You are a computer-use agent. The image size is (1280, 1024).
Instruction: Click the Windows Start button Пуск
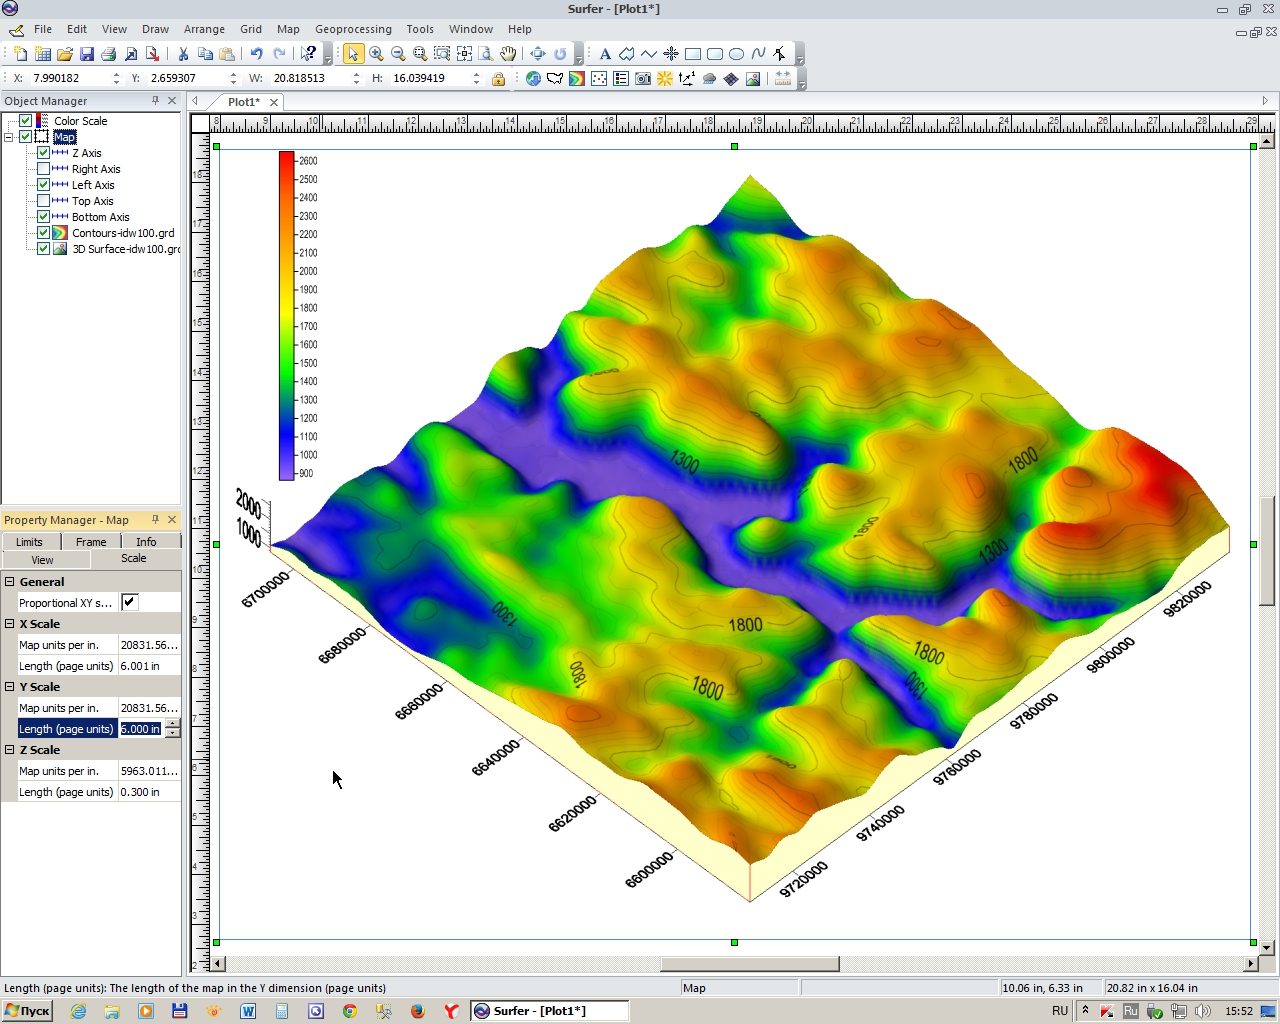[x=27, y=1011]
